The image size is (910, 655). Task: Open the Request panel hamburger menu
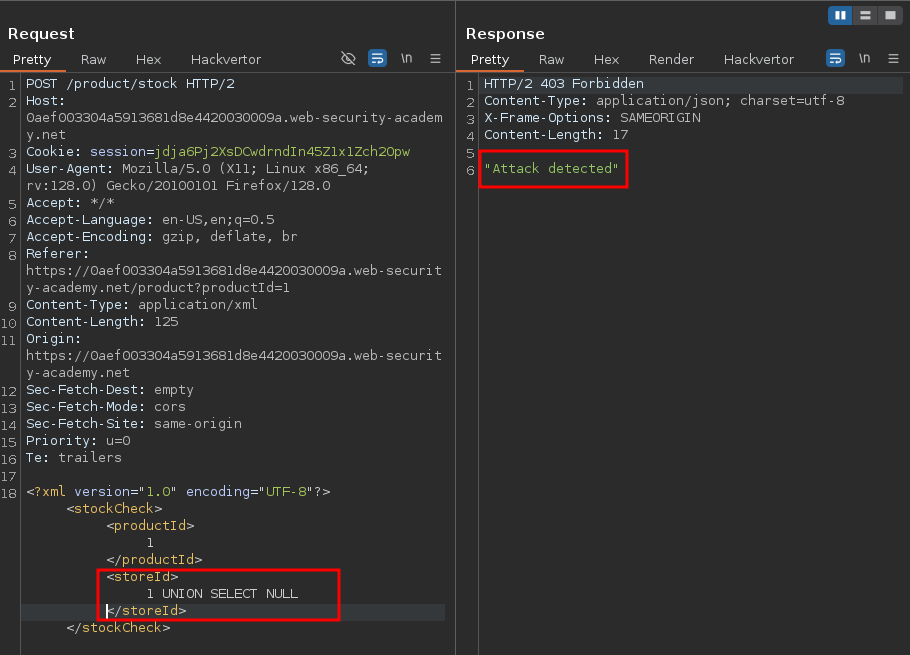(435, 59)
